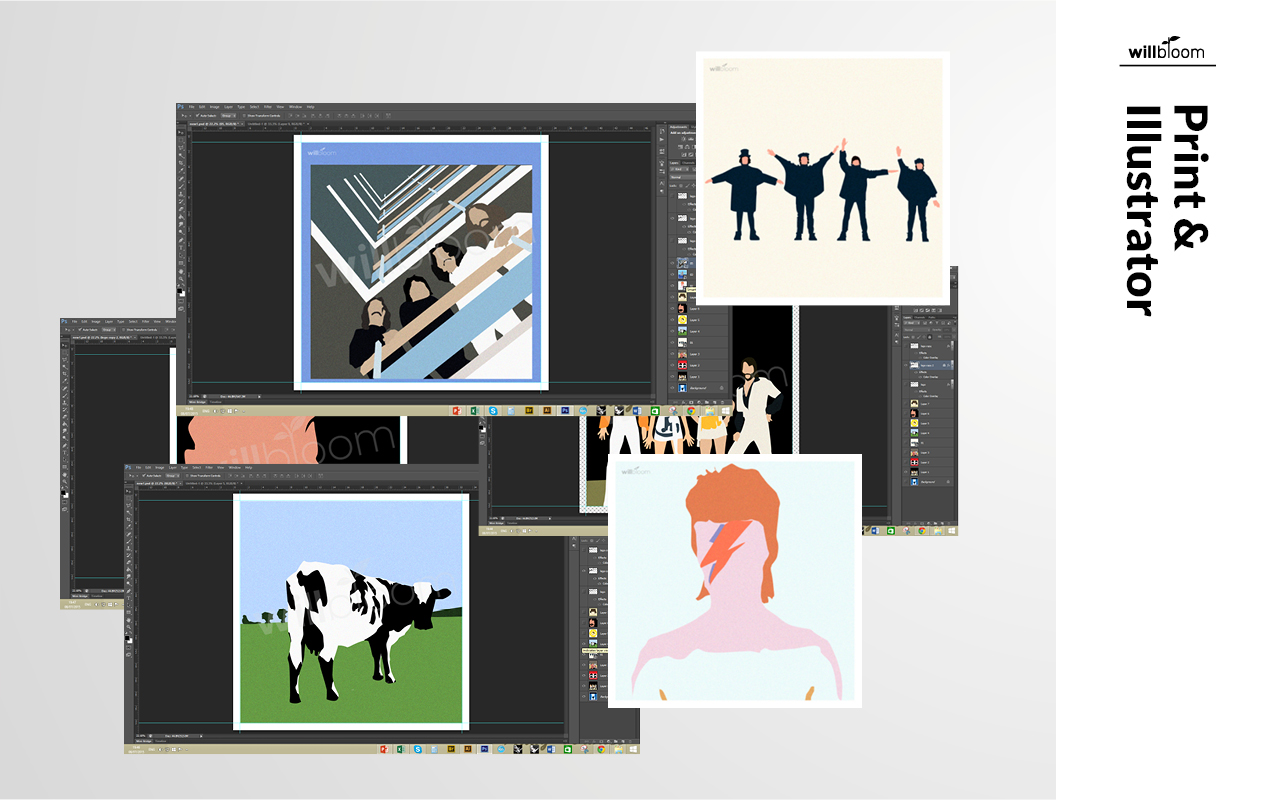Click Windows Start button in cow window taskbar

point(633,749)
